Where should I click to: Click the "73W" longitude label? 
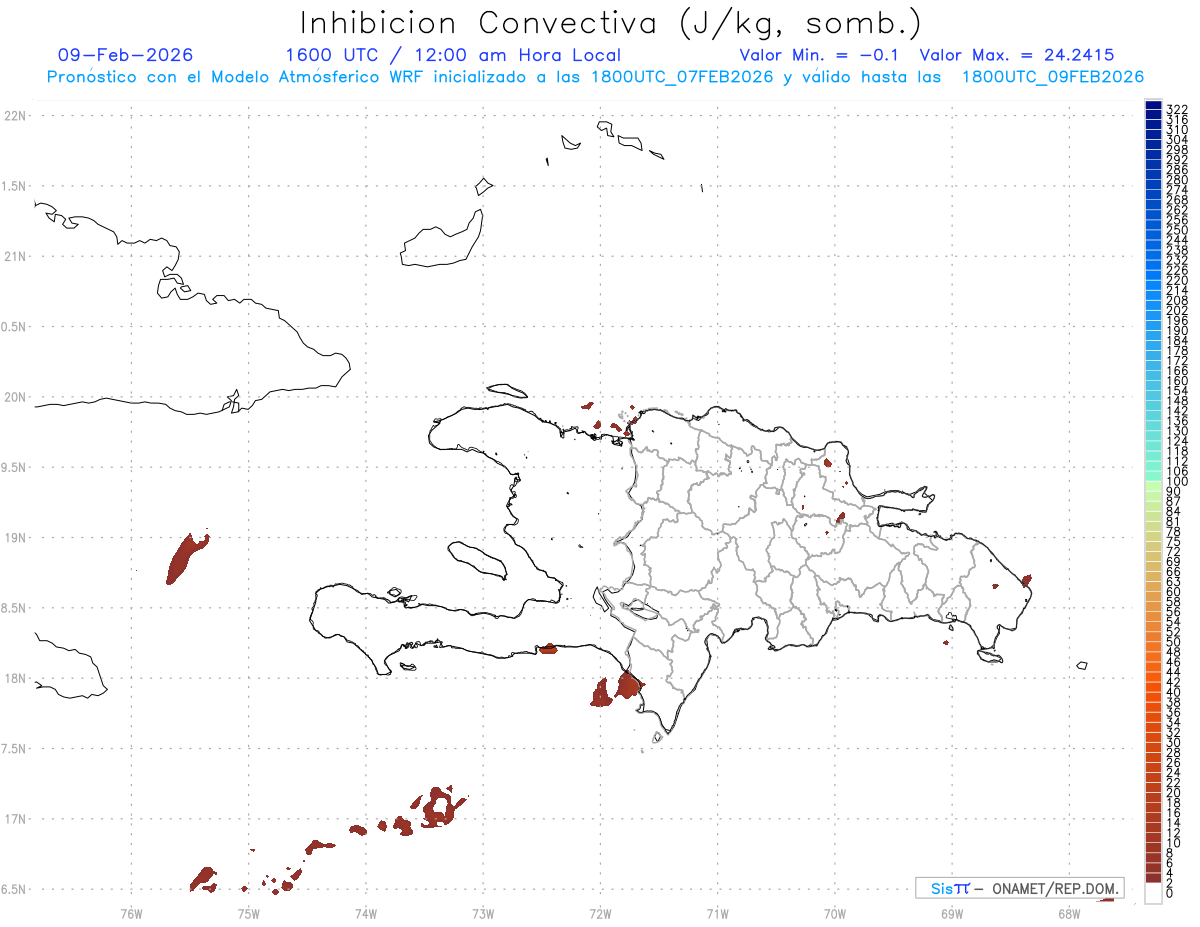point(483,913)
